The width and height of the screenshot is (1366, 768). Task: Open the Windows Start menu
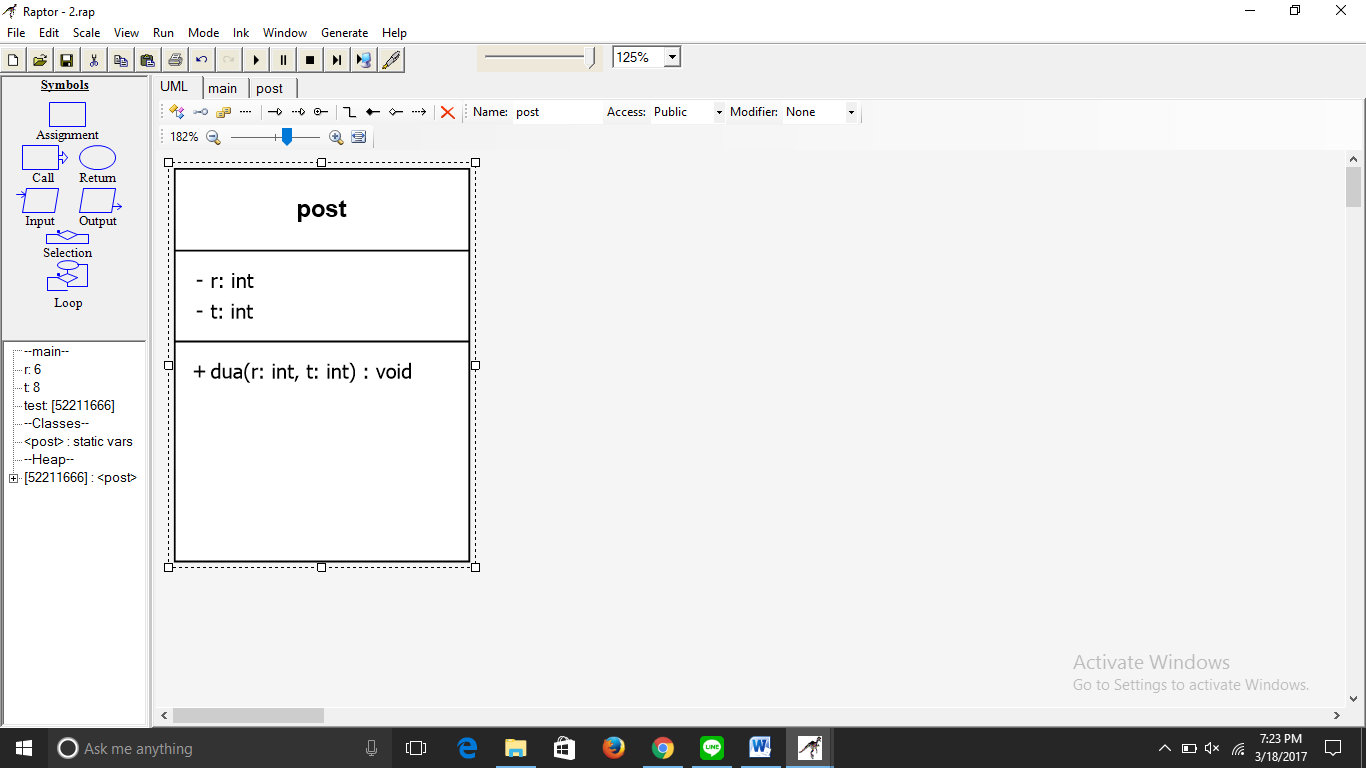click(23, 748)
